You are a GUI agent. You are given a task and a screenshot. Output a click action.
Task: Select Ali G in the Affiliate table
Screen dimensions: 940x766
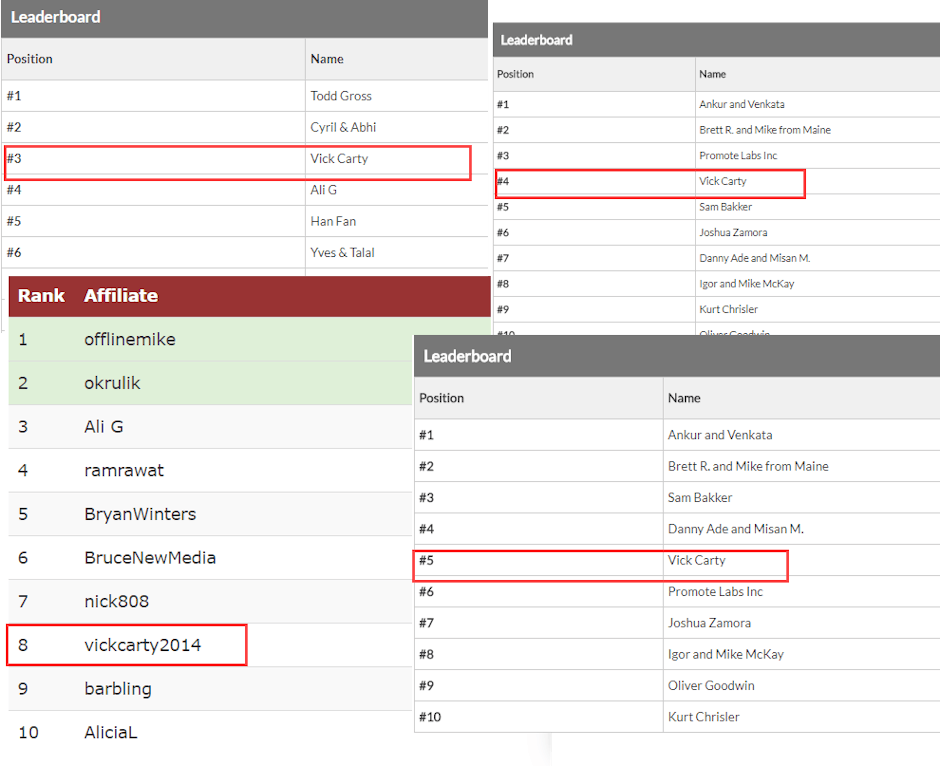103,427
